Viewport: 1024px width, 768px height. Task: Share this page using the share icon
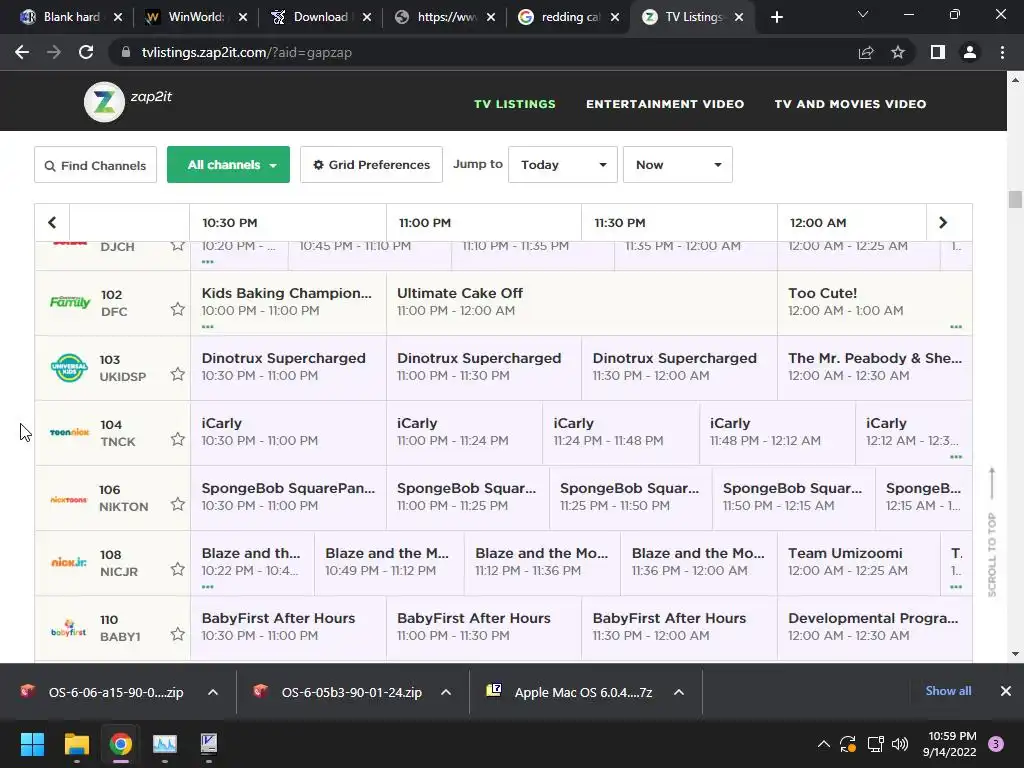[866, 52]
